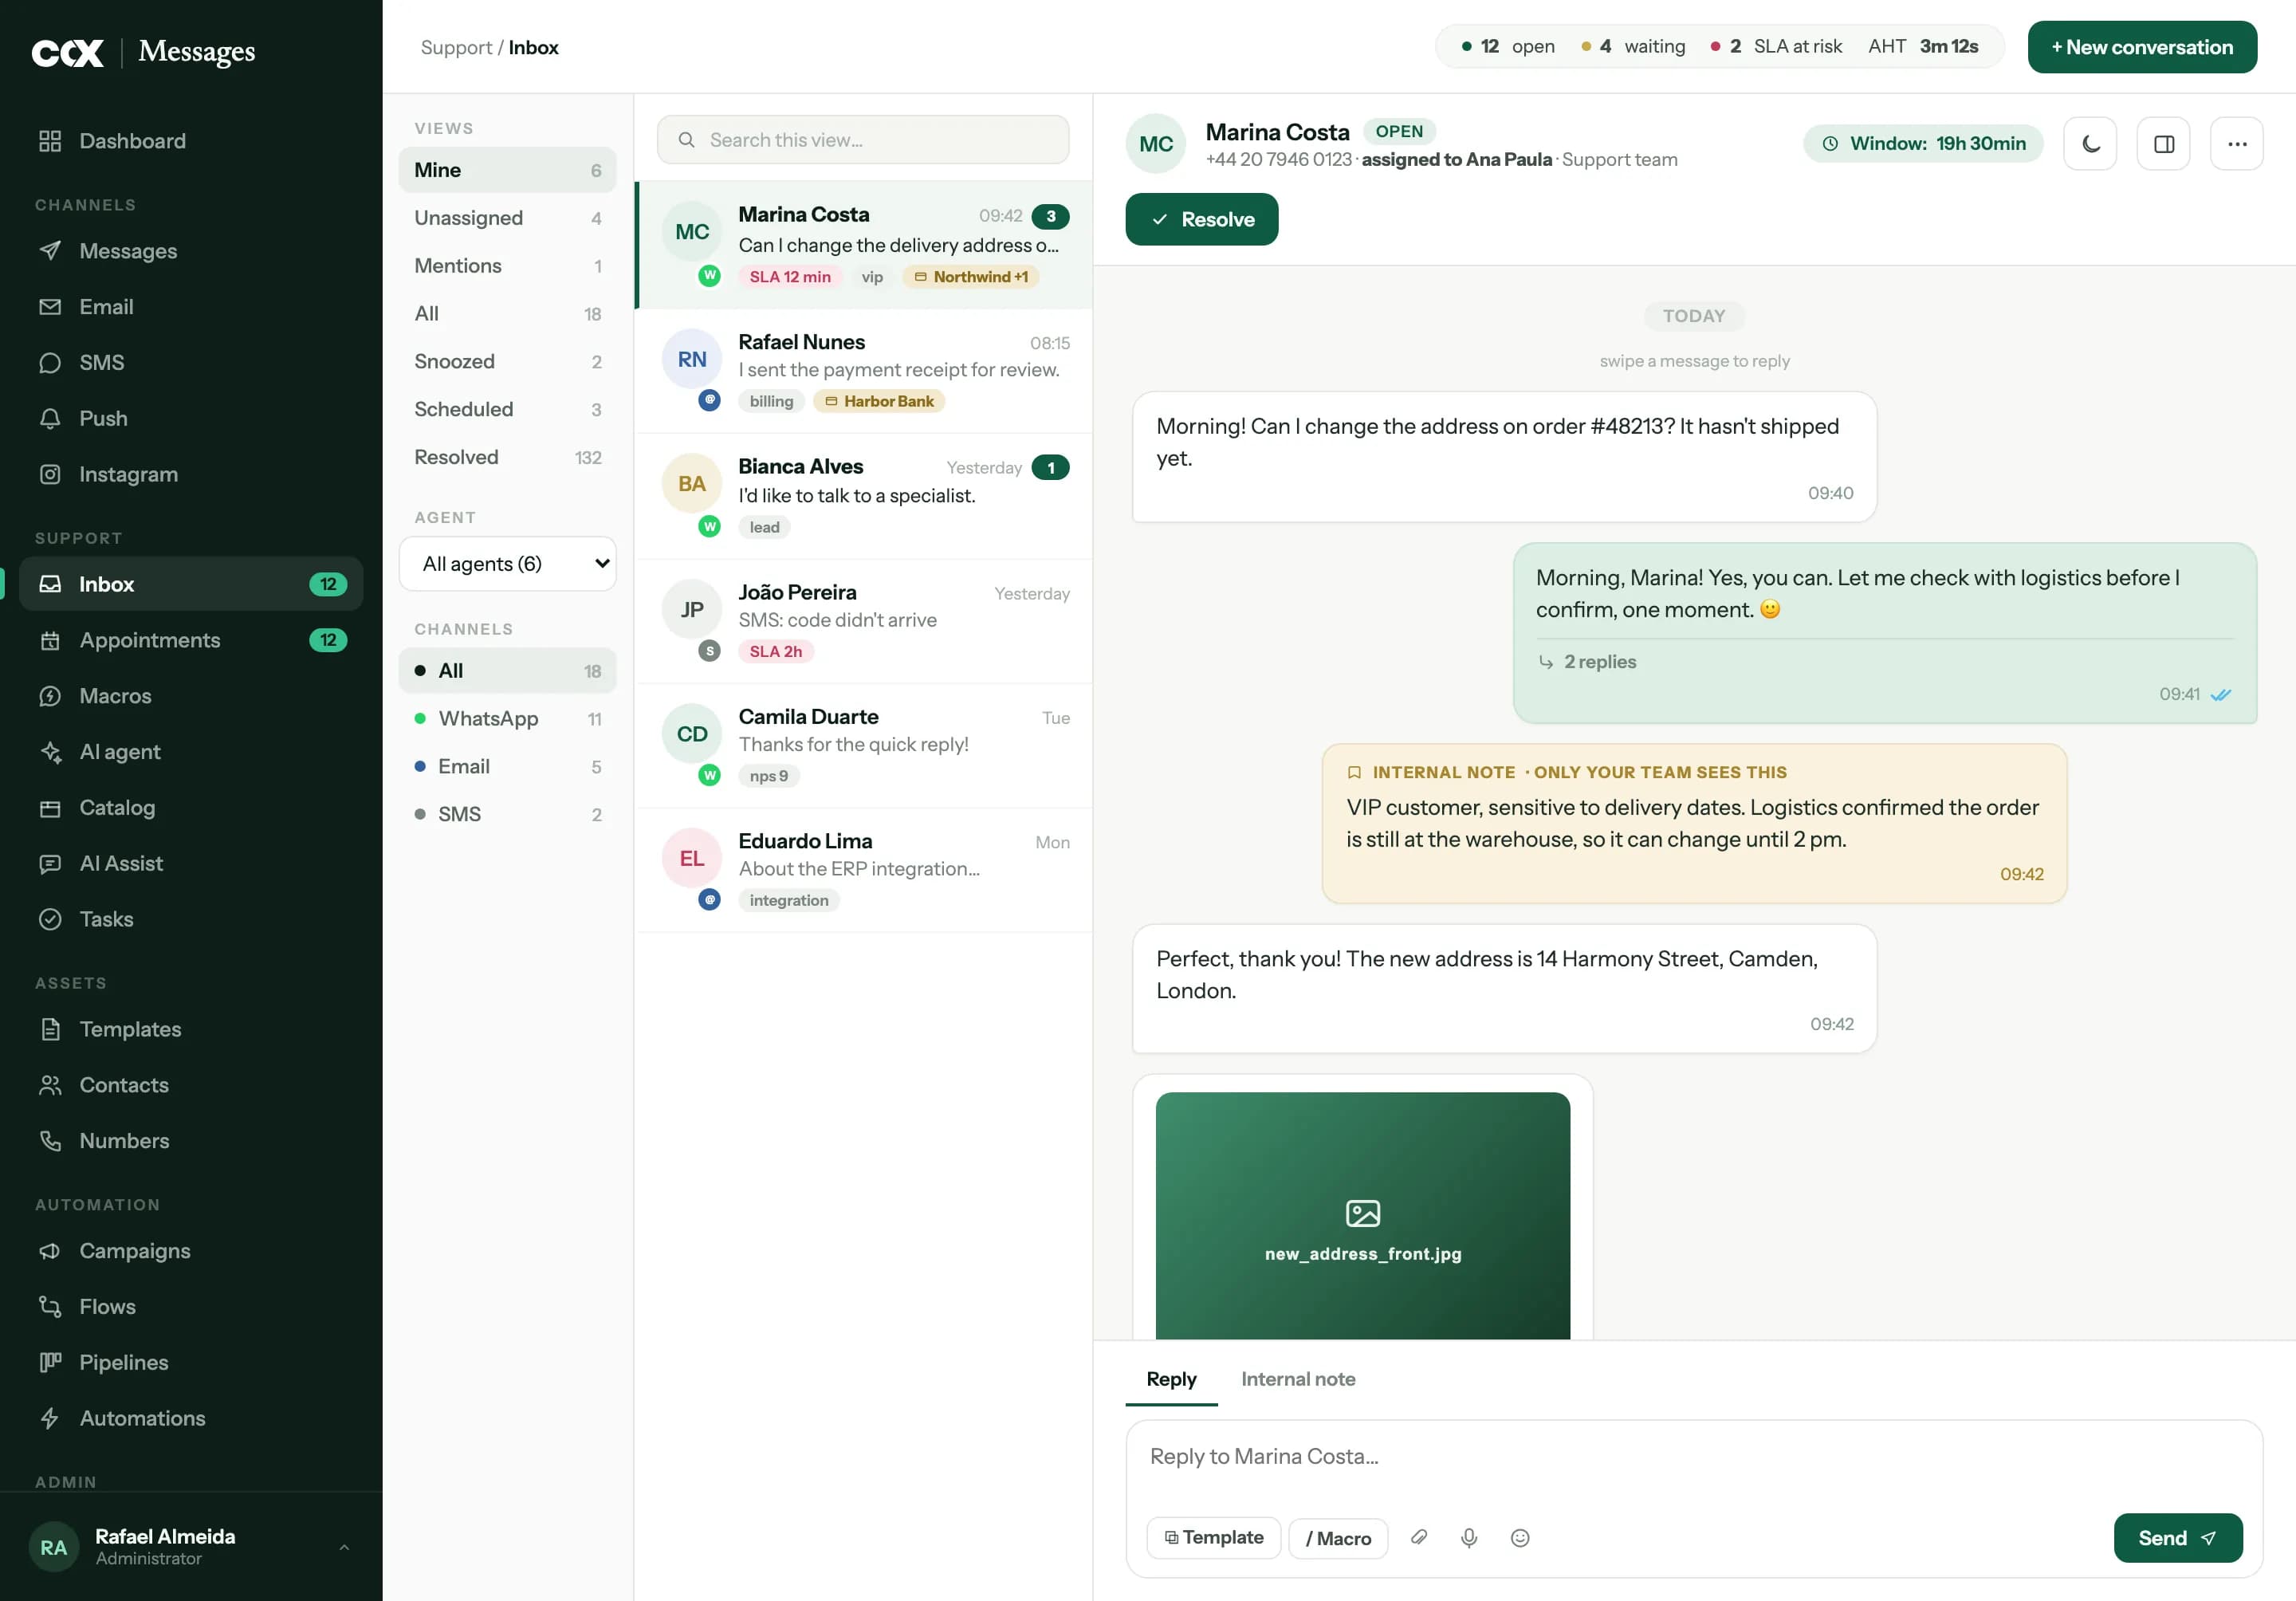Go to Tasks in the sidebar

tap(191, 919)
